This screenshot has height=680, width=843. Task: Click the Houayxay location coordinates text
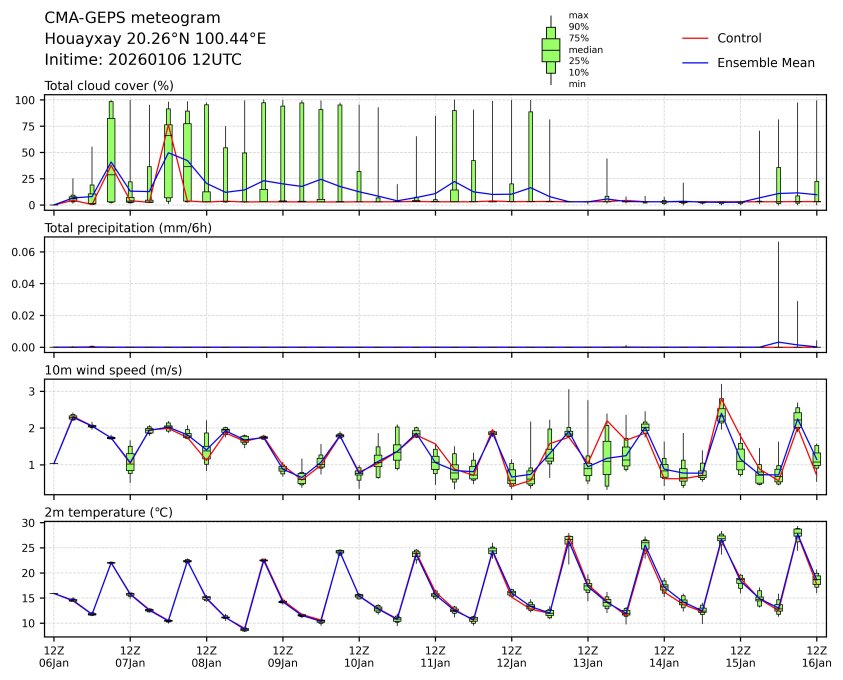155,39
